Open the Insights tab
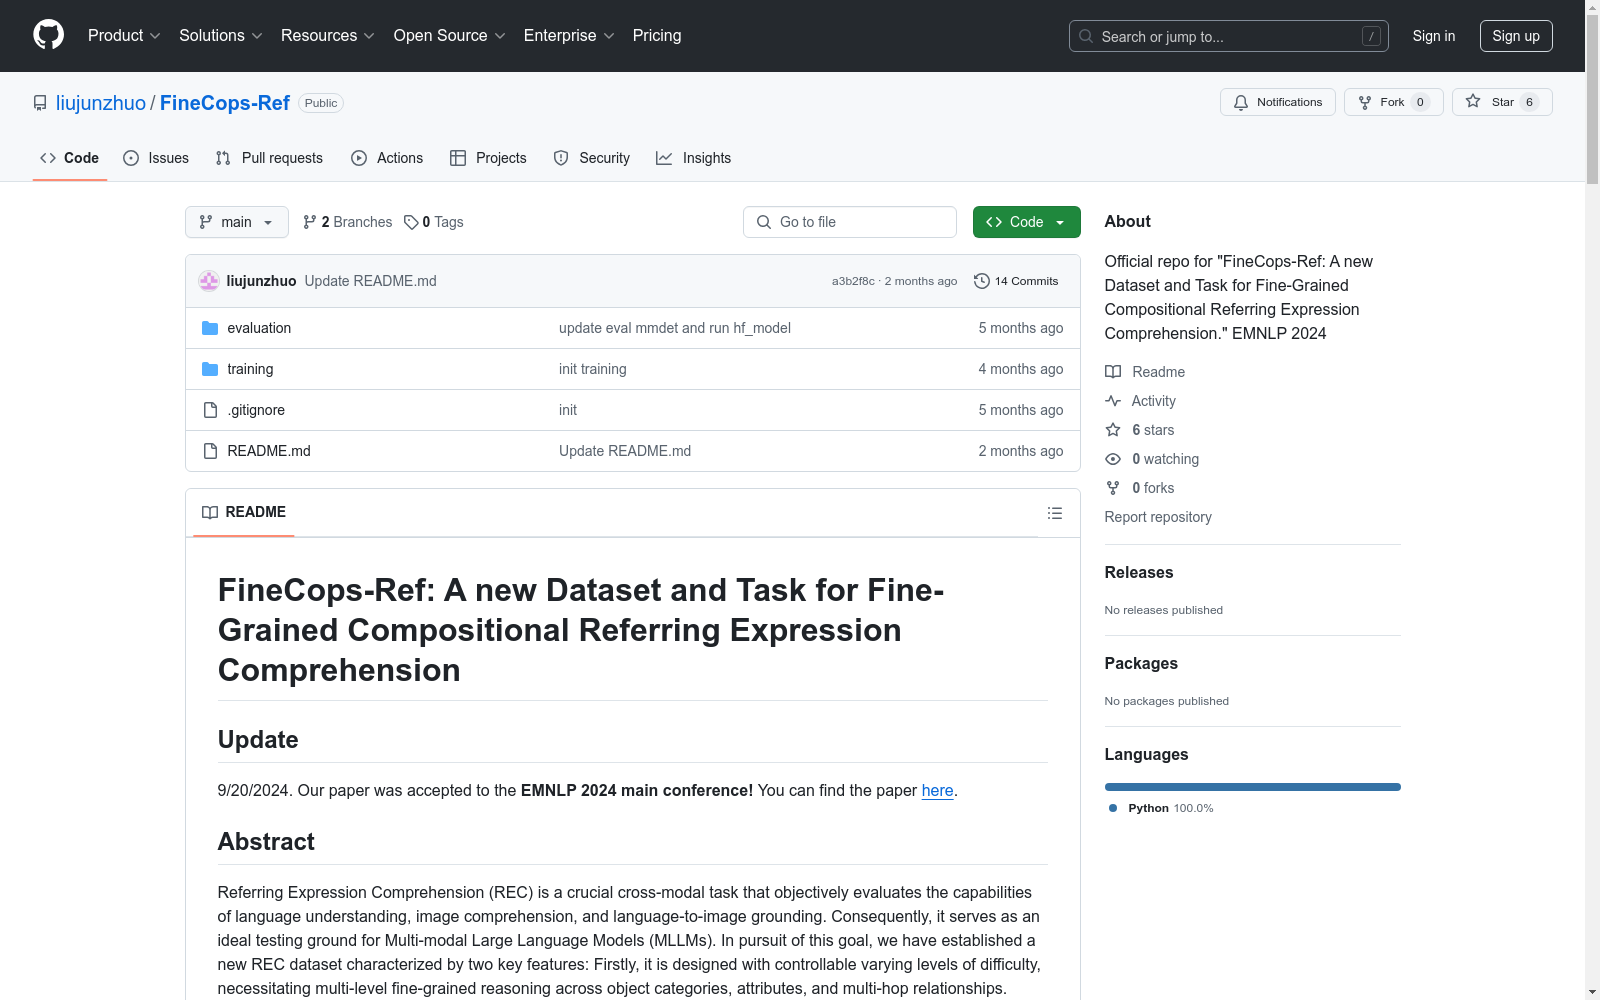Viewport: 1600px width, 1000px height. pyautogui.click(x=693, y=158)
